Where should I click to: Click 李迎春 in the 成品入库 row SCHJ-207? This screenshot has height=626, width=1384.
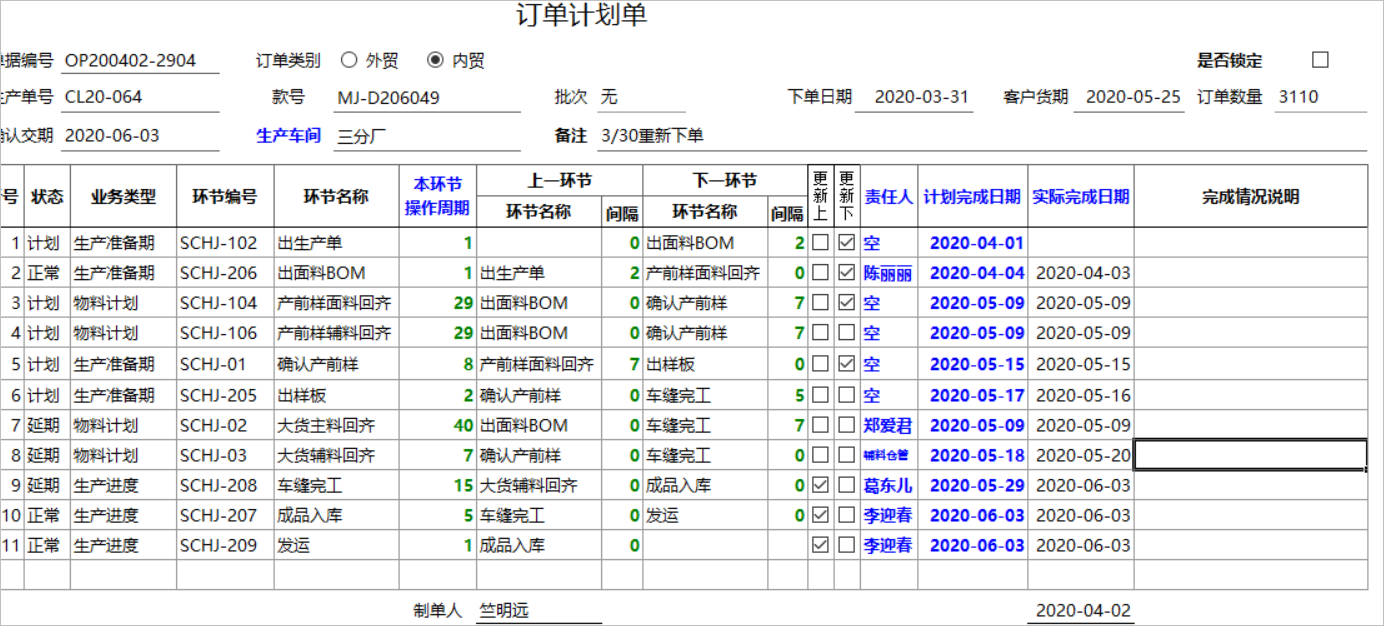(x=888, y=516)
